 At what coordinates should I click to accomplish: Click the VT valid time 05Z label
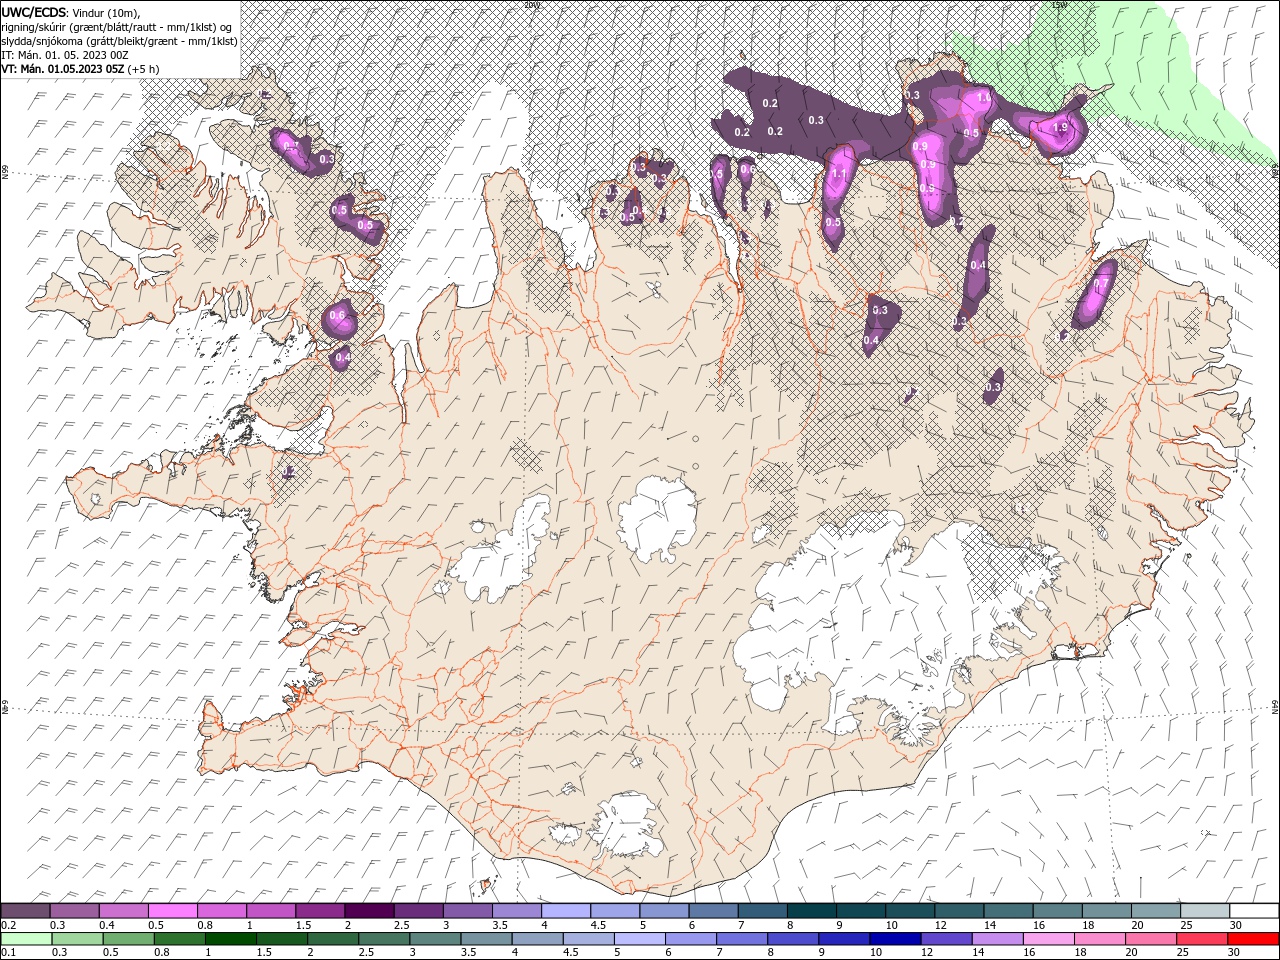click(62, 69)
